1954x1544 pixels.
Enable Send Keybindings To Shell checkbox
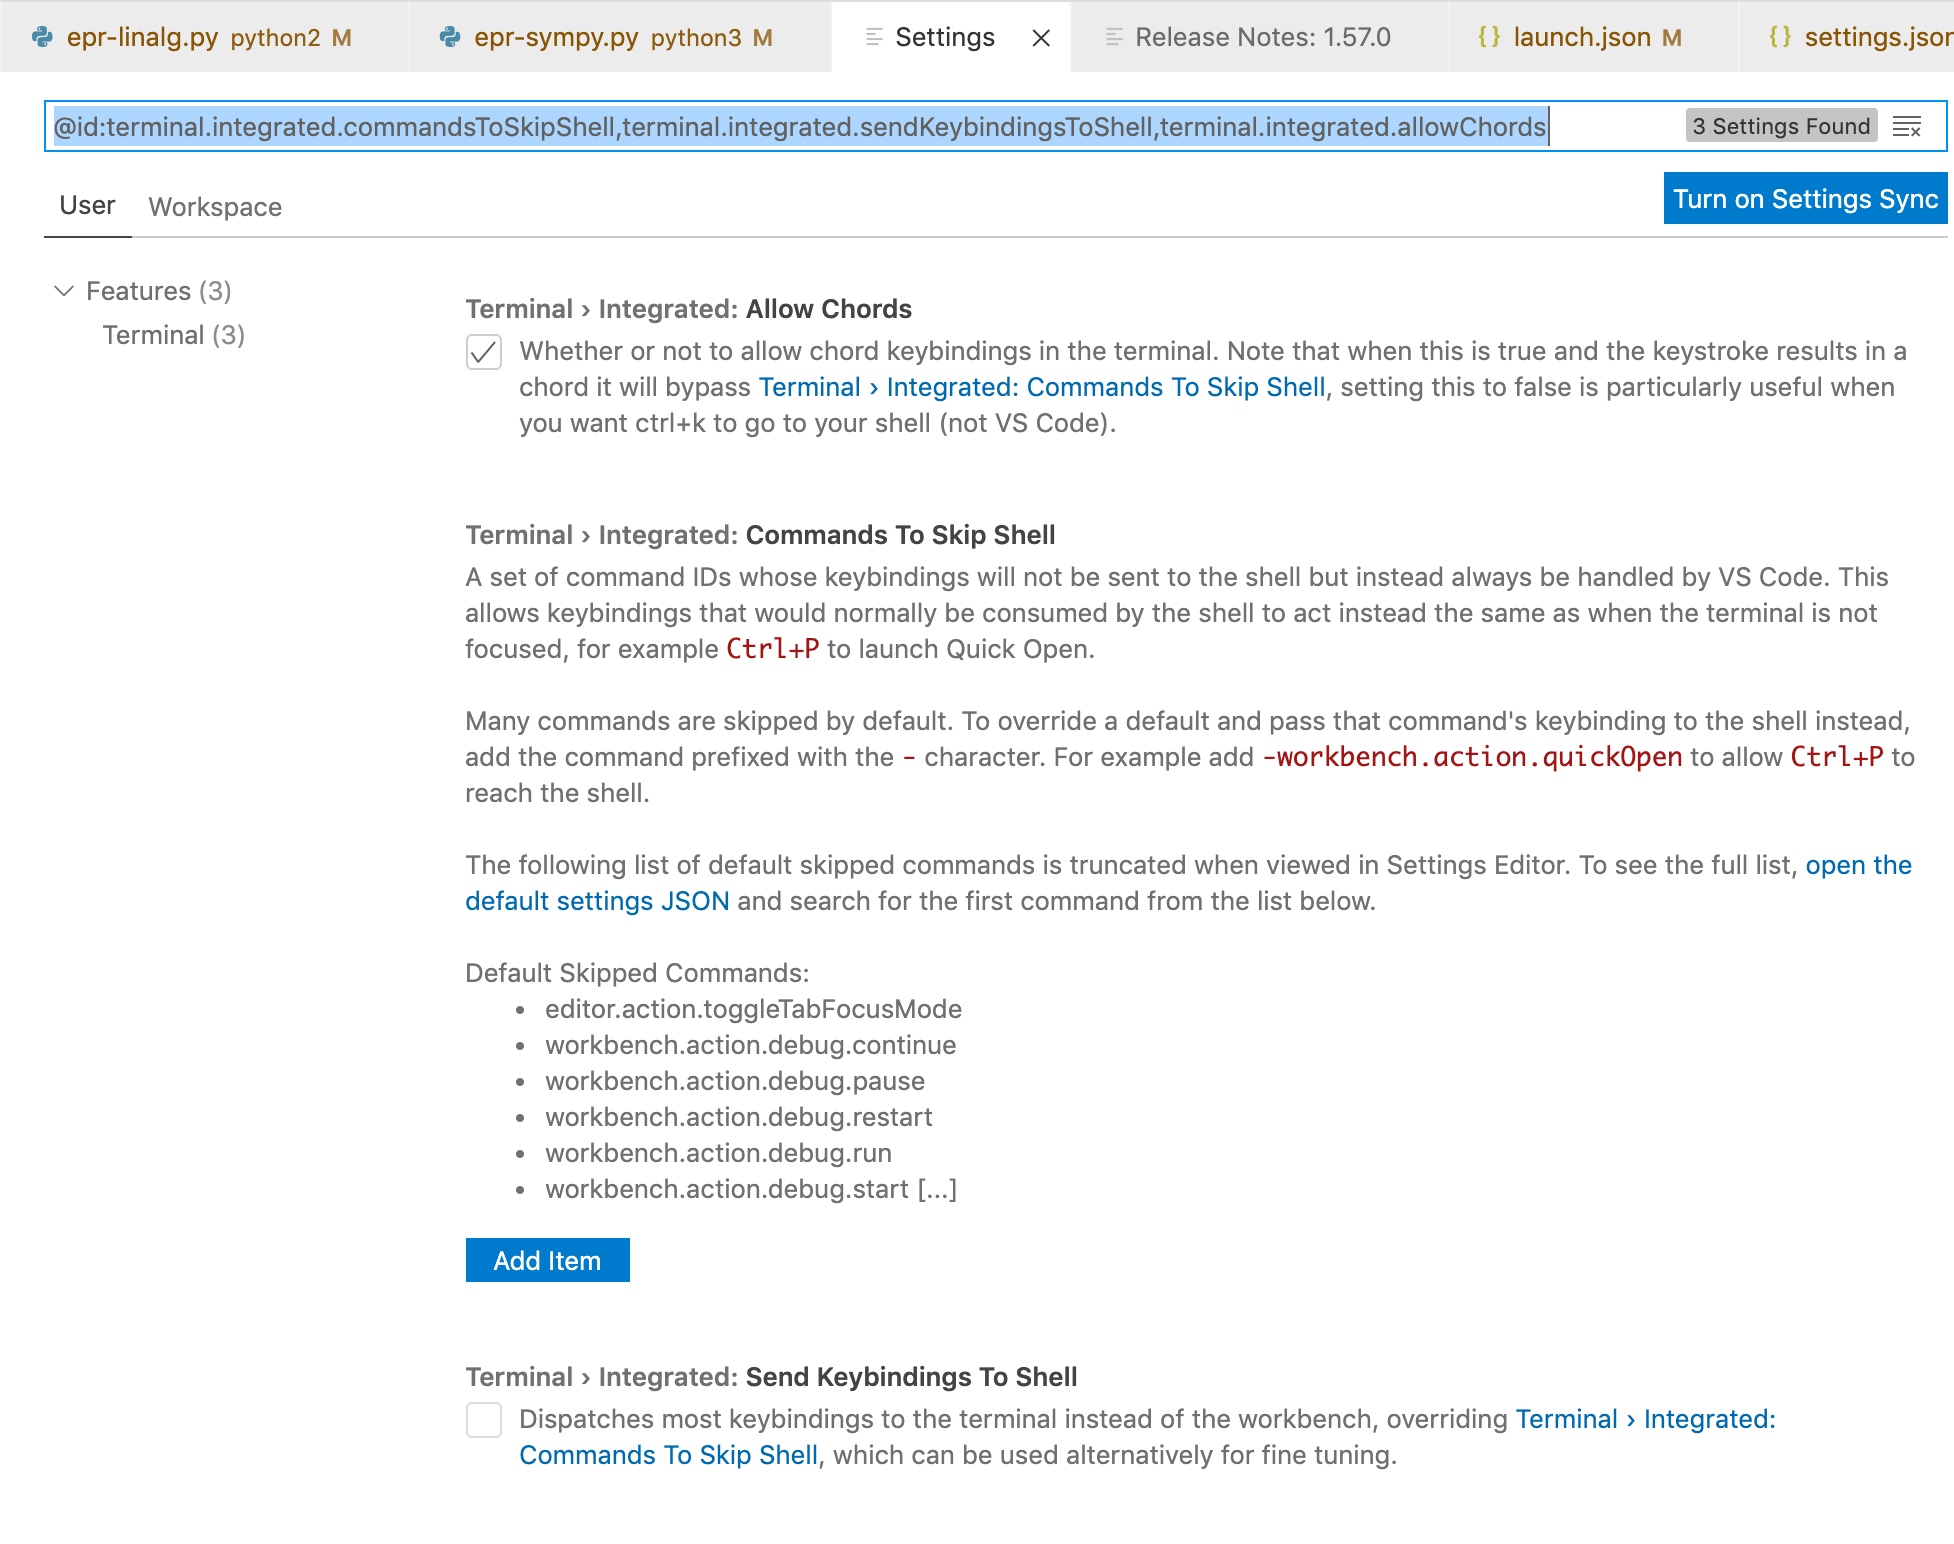click(x=484, y=1420)
